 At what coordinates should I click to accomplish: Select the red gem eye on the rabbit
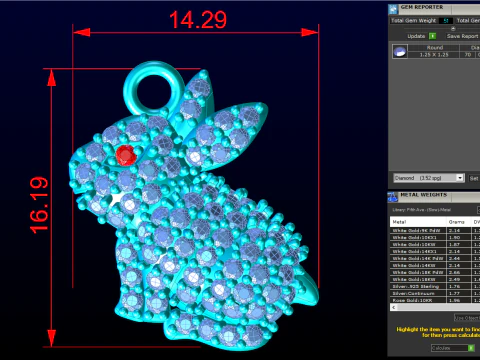pyautogui.click(x=126, y=155)
